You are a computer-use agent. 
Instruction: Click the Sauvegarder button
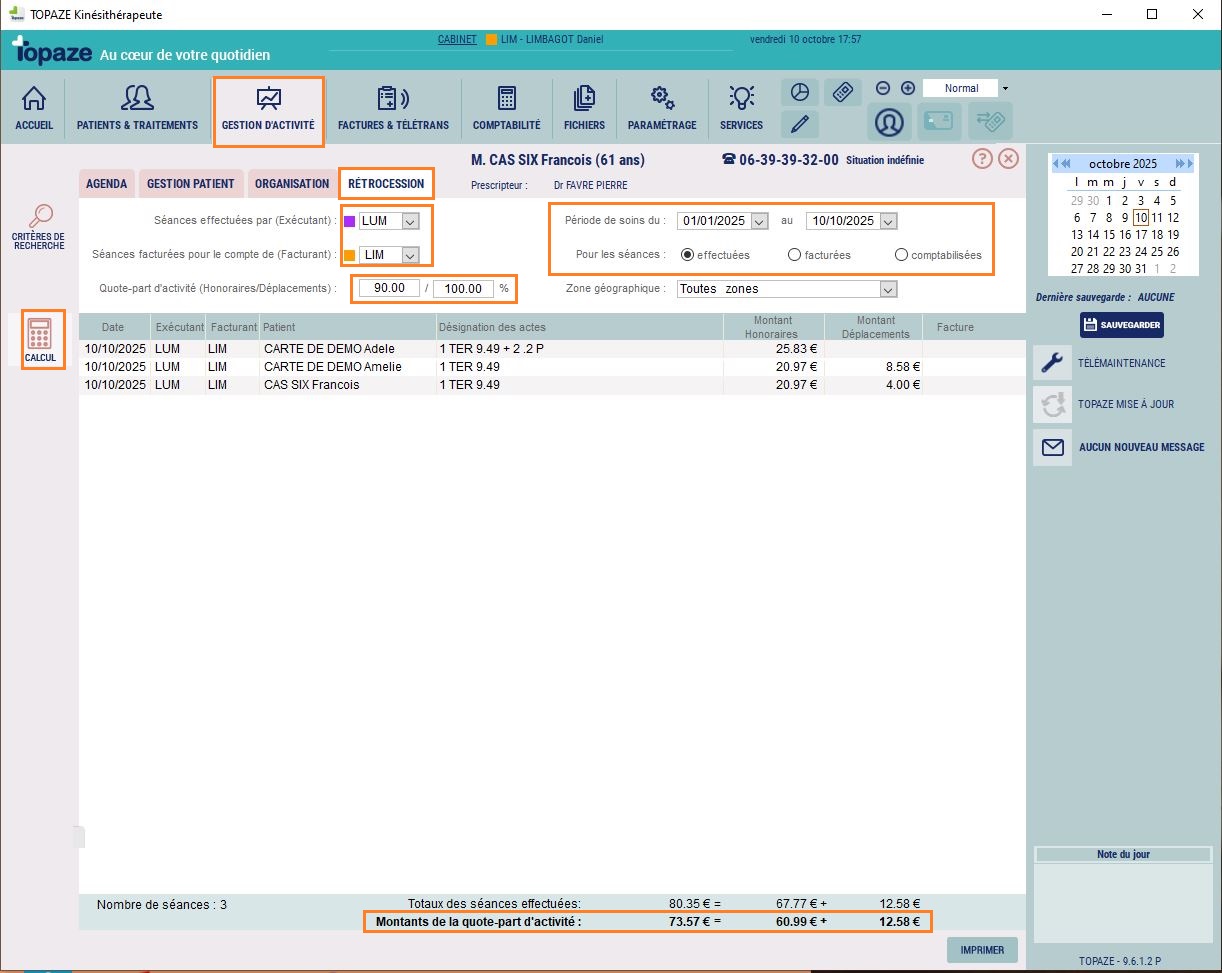point(1121,325)
